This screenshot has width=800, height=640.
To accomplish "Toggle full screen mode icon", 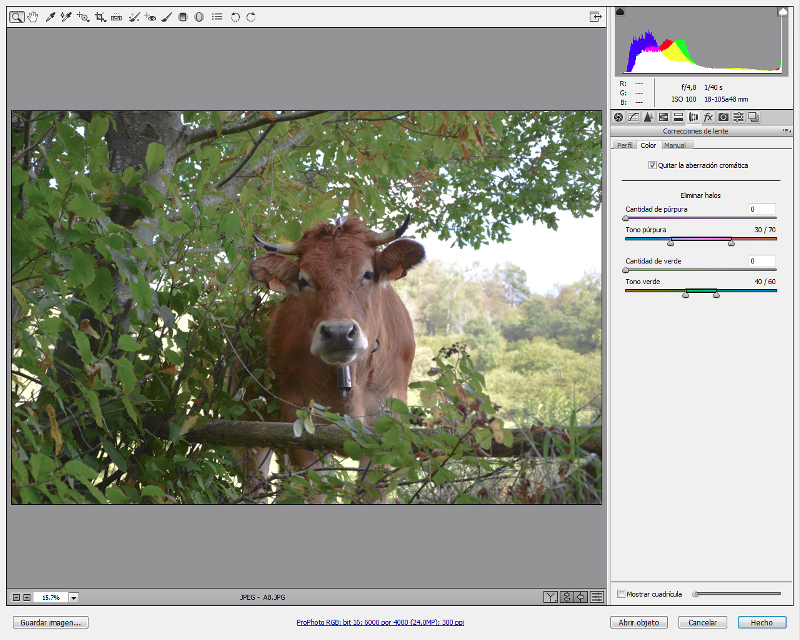I will pyautogui.click(x=595, y=17).
